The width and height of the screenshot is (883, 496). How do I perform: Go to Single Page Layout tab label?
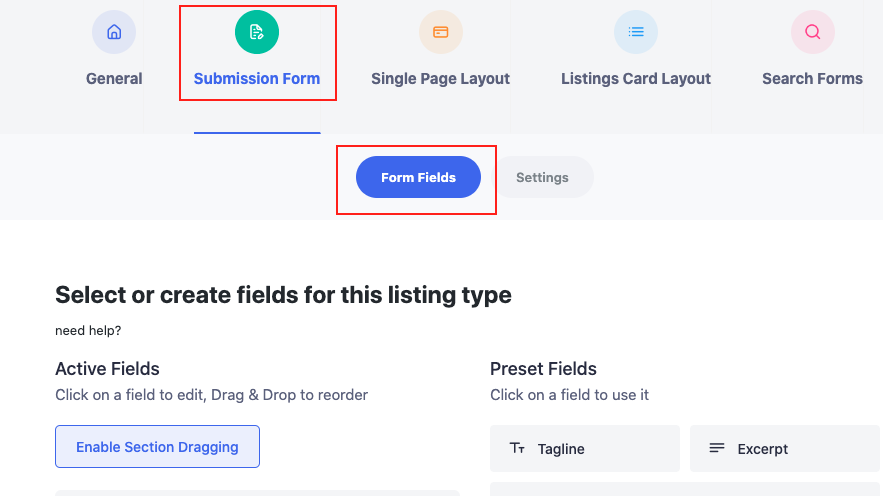pyautogui.click(x=440, y=78)
